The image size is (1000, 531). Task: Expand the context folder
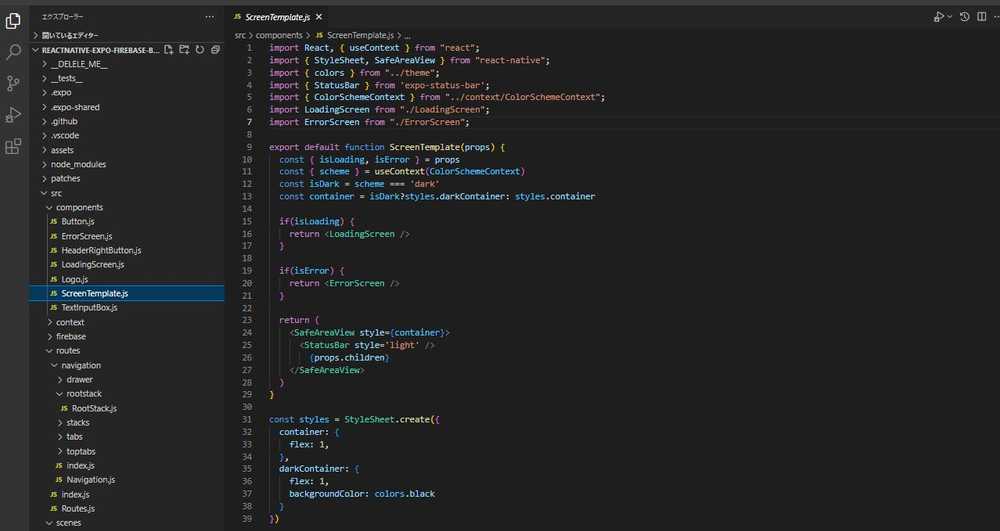pos(128,323)
